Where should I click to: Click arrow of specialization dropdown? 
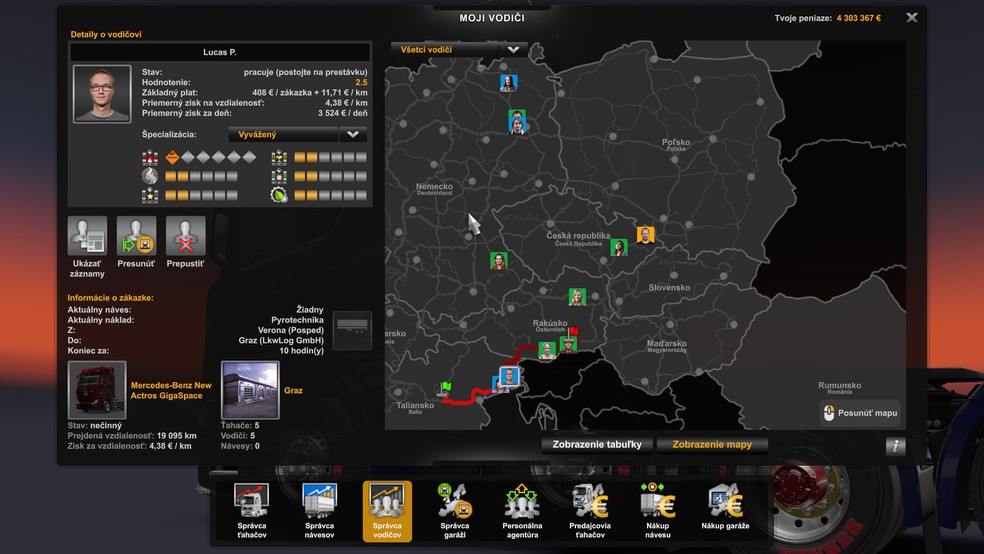[x=353, y=134]
